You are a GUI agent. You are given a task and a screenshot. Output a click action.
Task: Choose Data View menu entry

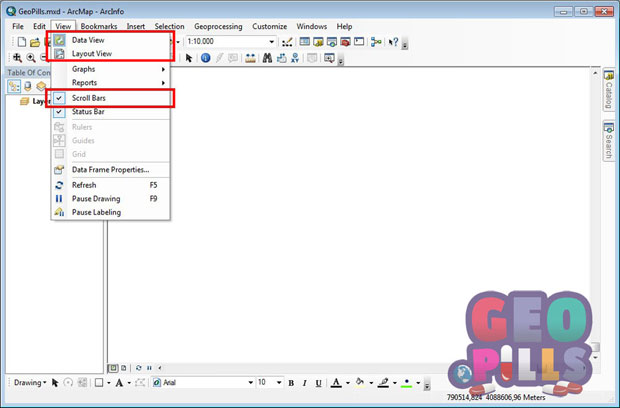coord(111,40)
